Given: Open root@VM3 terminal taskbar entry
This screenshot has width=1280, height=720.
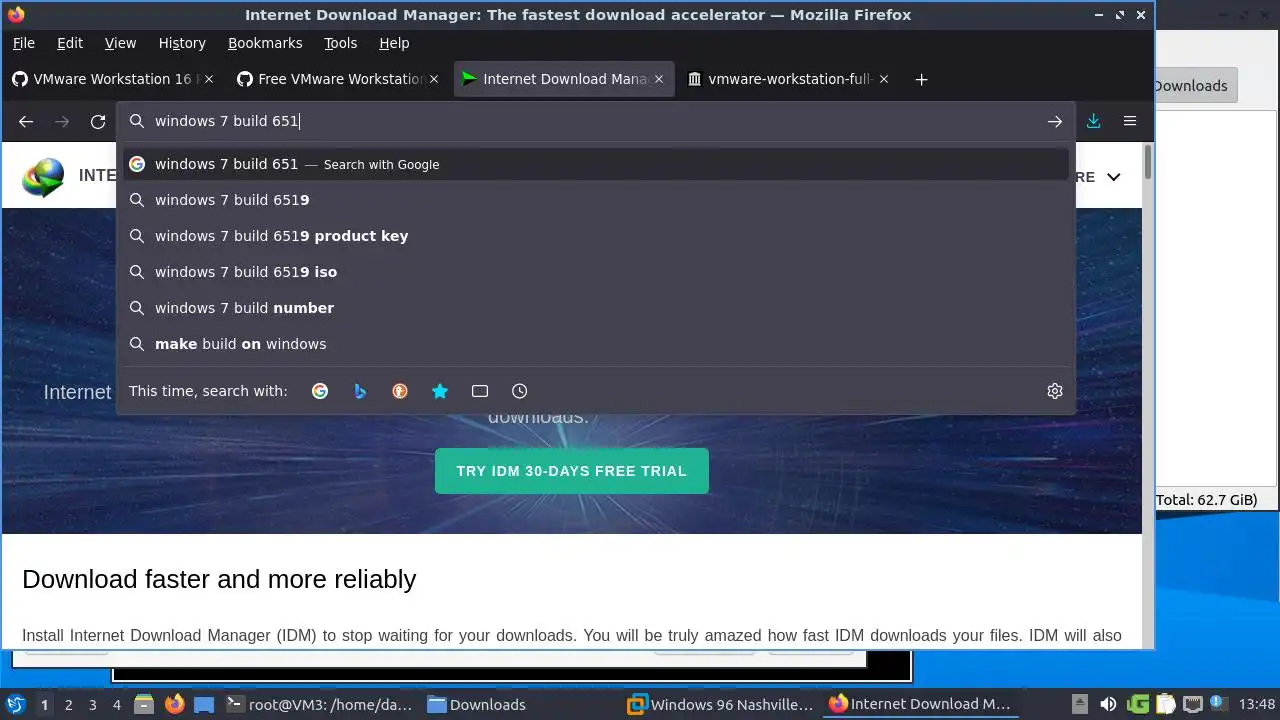Looking at the screenshot, I should (x=319, y=704).
